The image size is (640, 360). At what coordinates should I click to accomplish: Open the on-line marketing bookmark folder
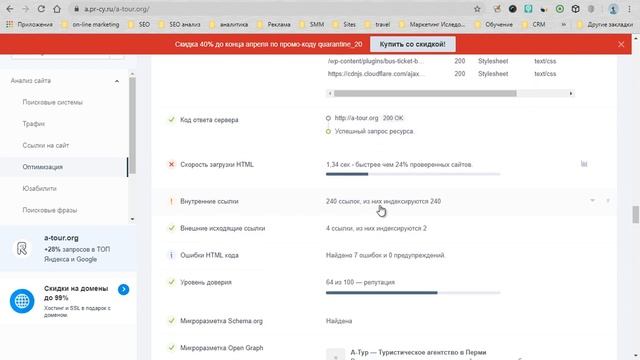click(x=91, y=24)
